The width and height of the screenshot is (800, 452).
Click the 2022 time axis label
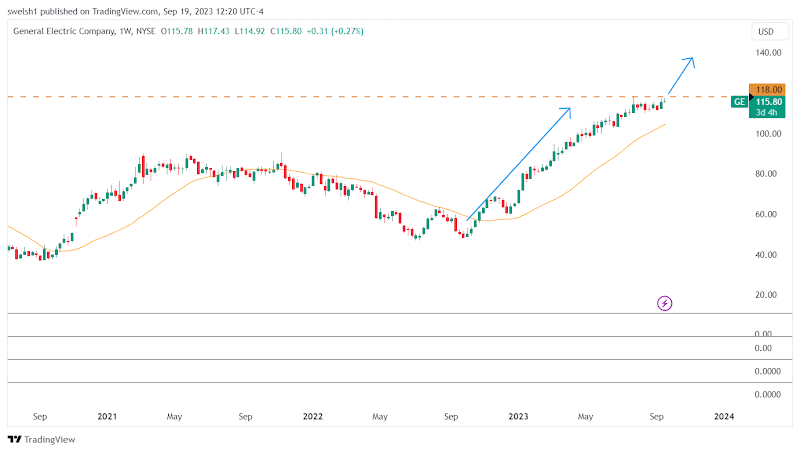tap(313, 416)
